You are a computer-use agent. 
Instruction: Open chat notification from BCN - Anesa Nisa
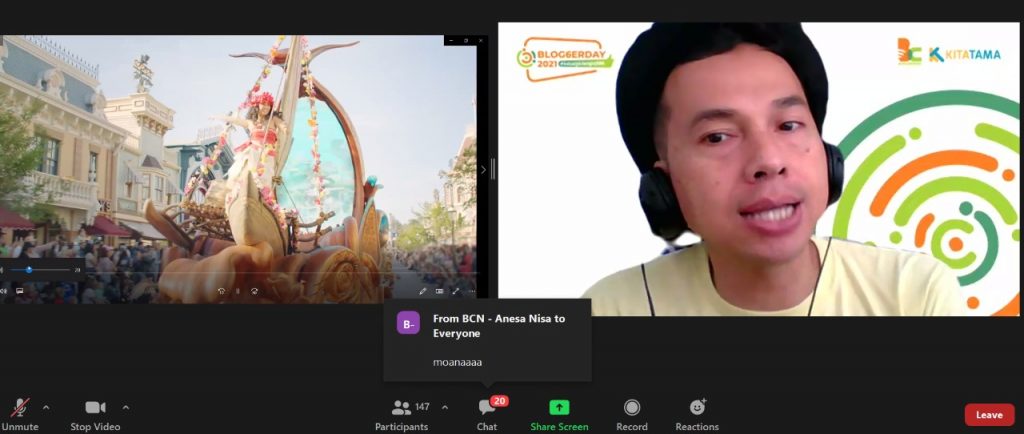[x=487, y=340]
